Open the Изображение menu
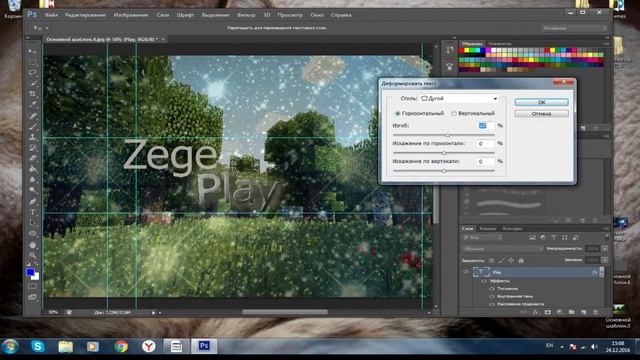Viewport: 640px width, 360px height. [131, 15]
